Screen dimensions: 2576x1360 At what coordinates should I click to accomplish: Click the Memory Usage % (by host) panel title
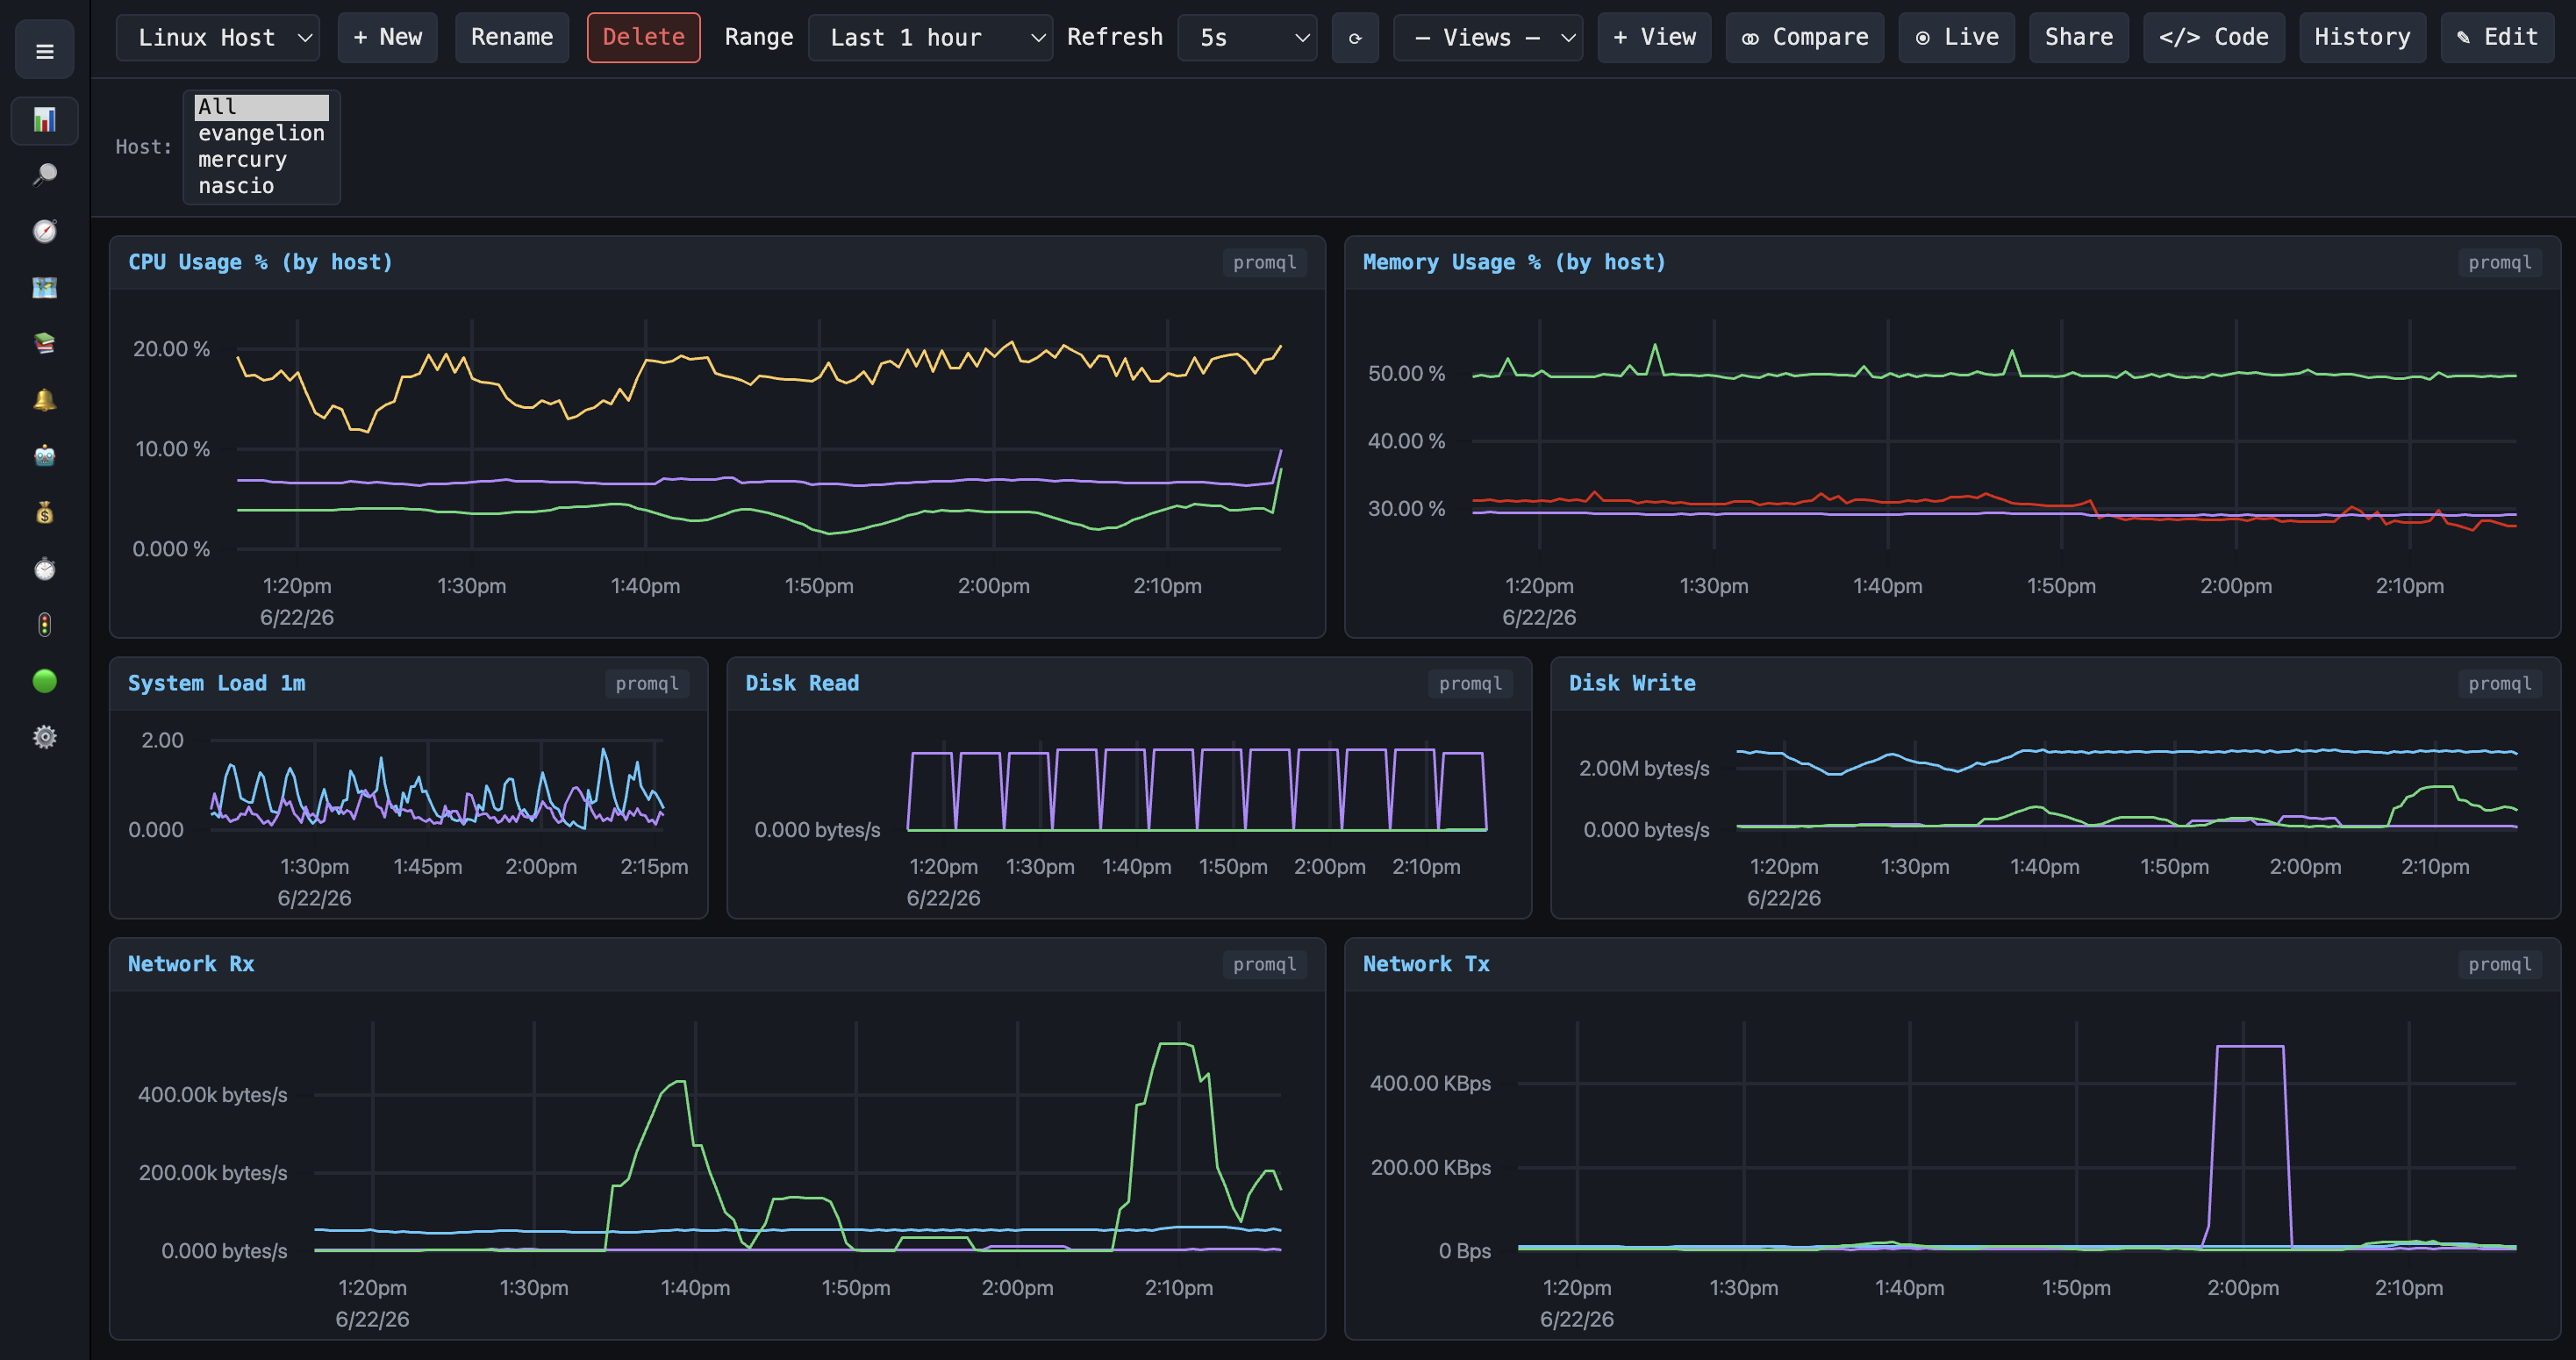[x=1514, y=262]
